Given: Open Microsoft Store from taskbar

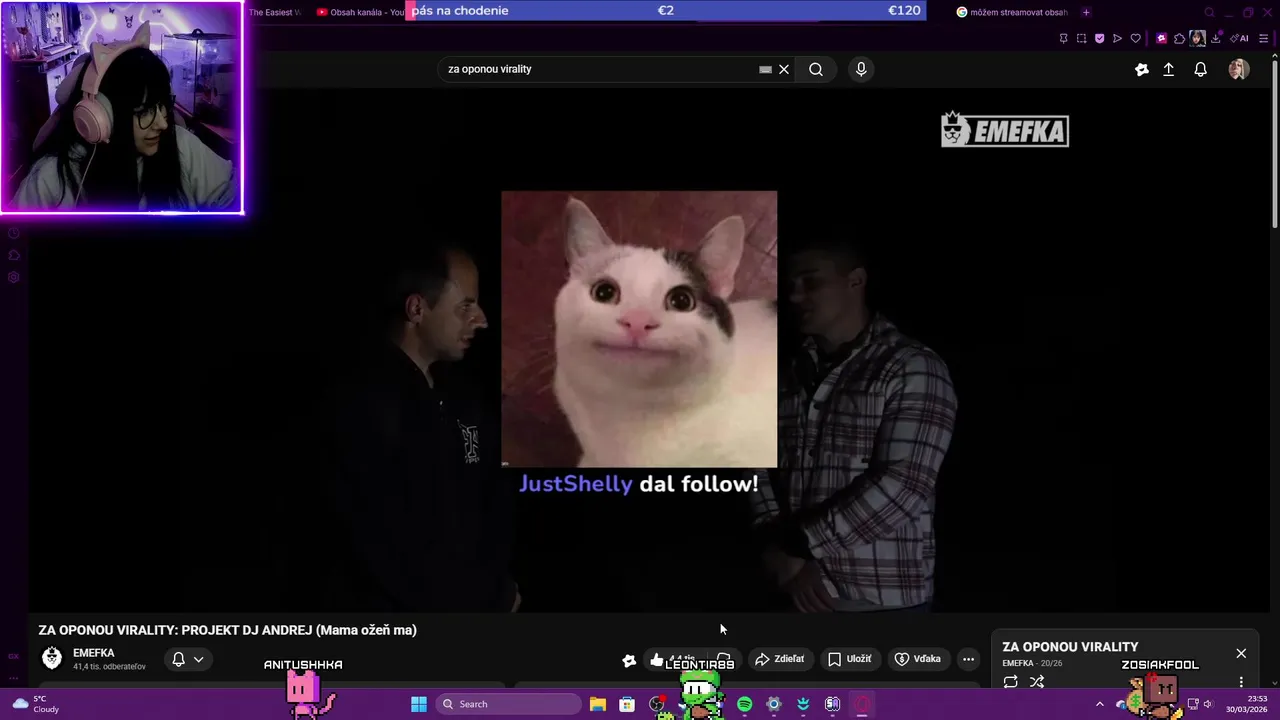Looking at the screenshot, I should click(627, 704).
